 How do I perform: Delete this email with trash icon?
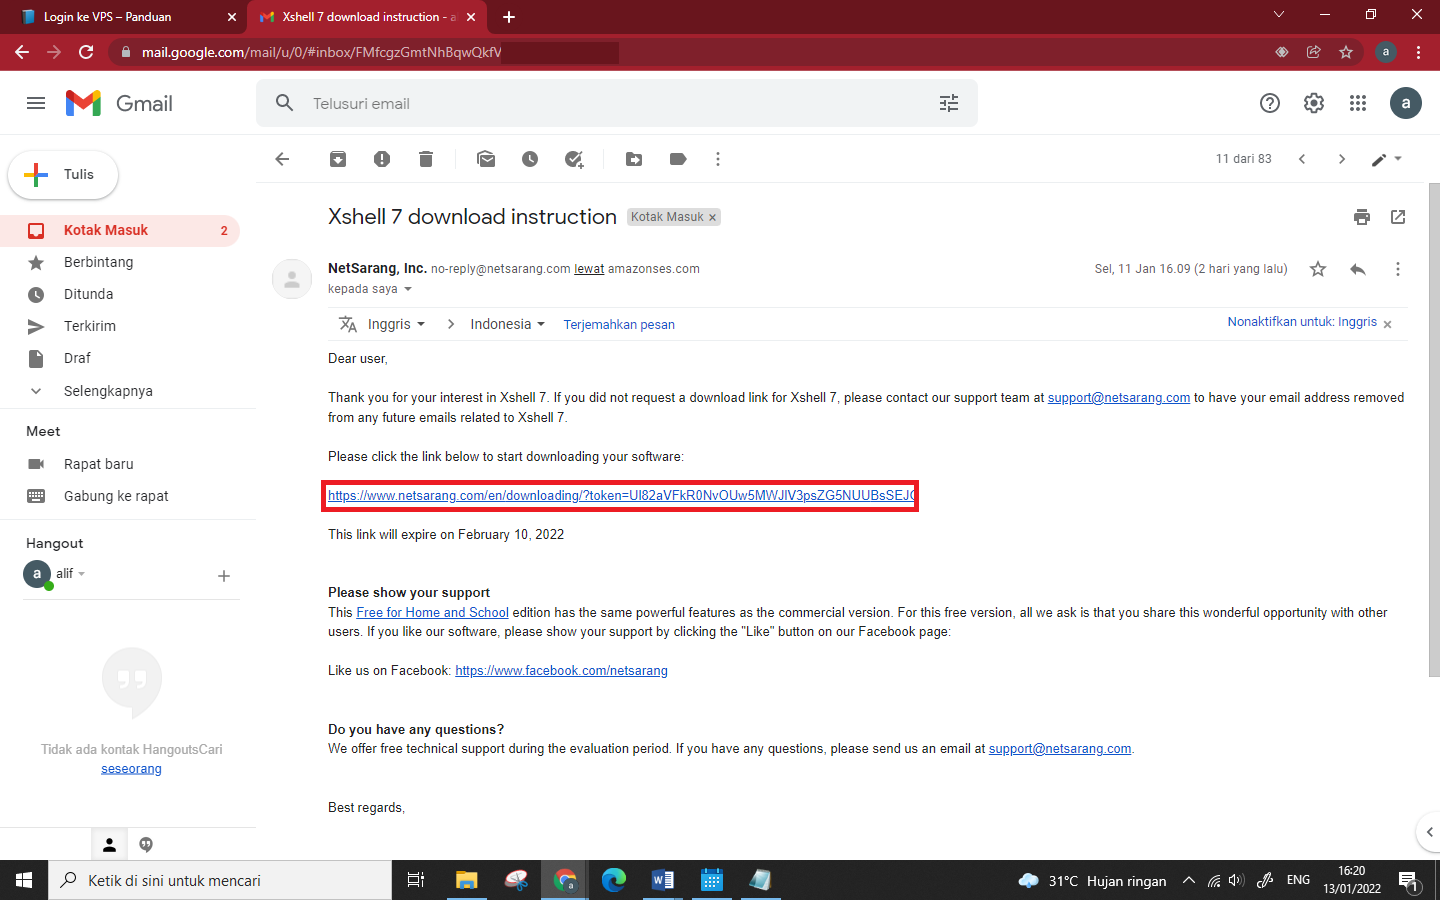tap(426, 159)
